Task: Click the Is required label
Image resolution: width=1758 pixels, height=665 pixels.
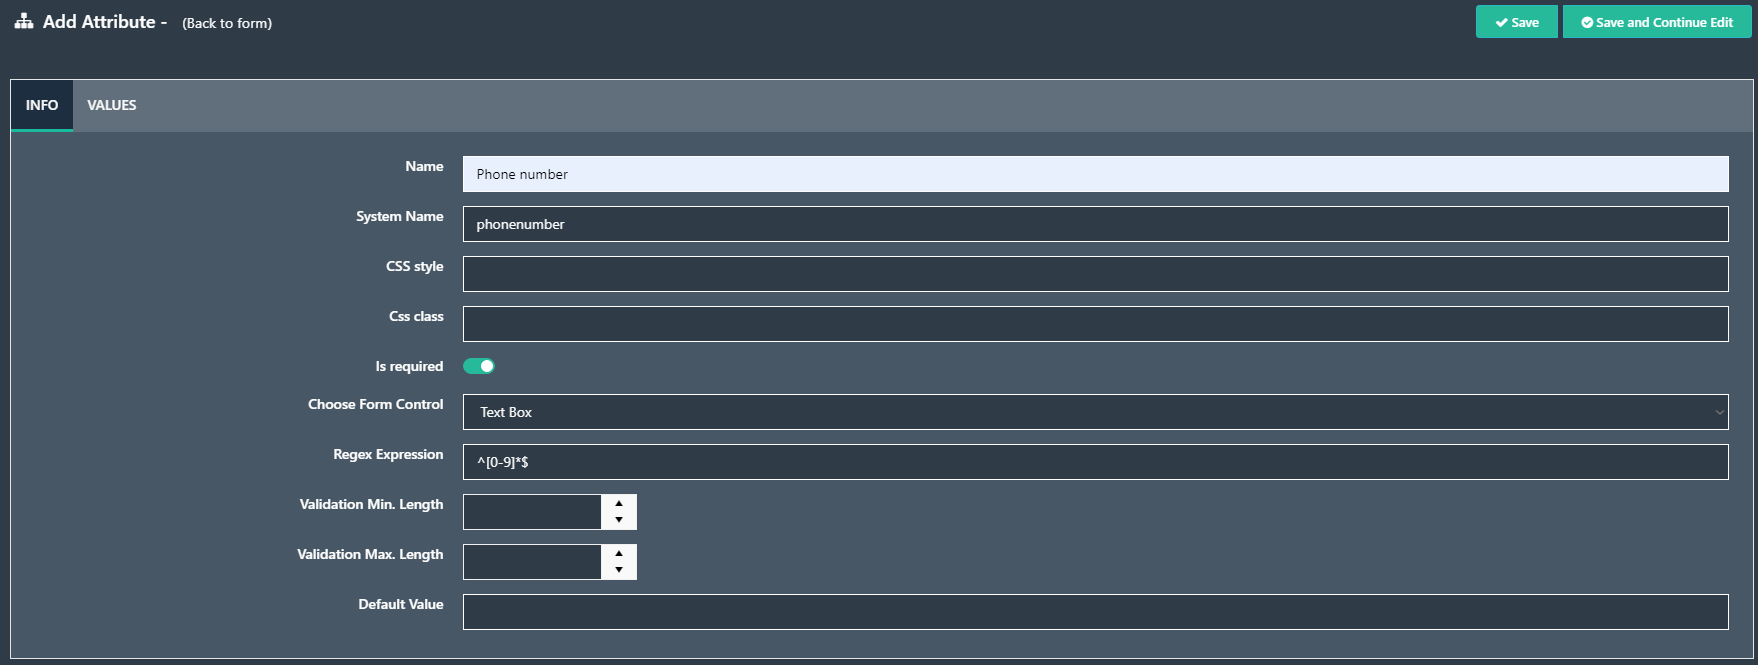Action: pyautogui.click(x=409, y=366)
